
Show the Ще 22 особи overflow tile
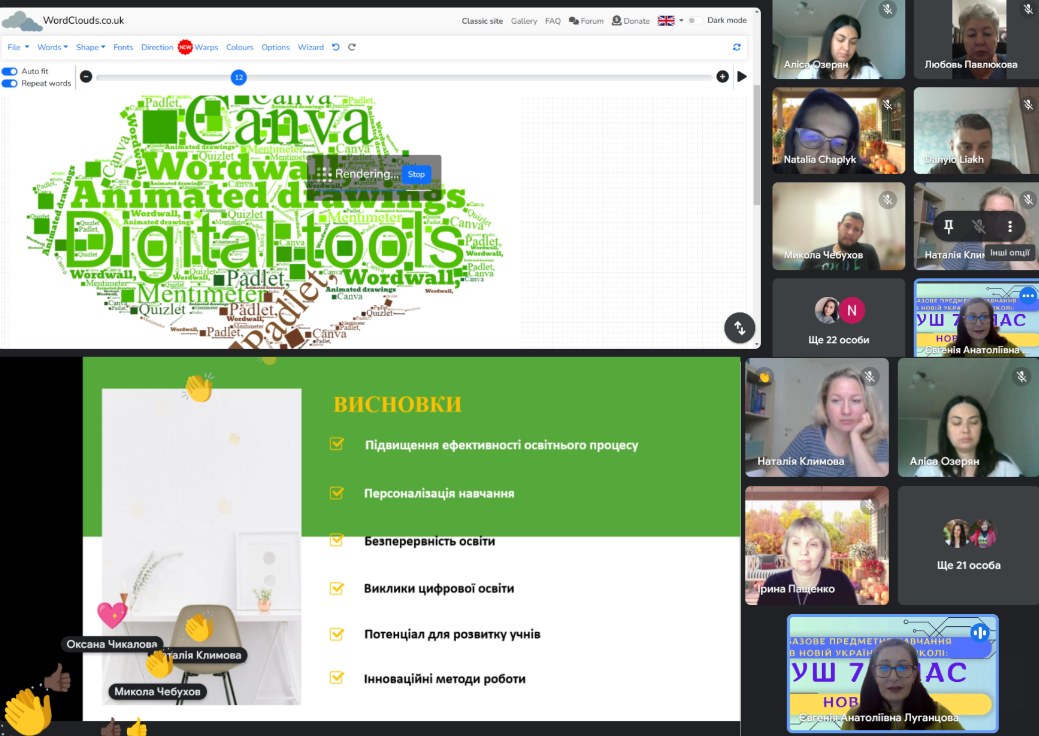[x=839, y=318]
